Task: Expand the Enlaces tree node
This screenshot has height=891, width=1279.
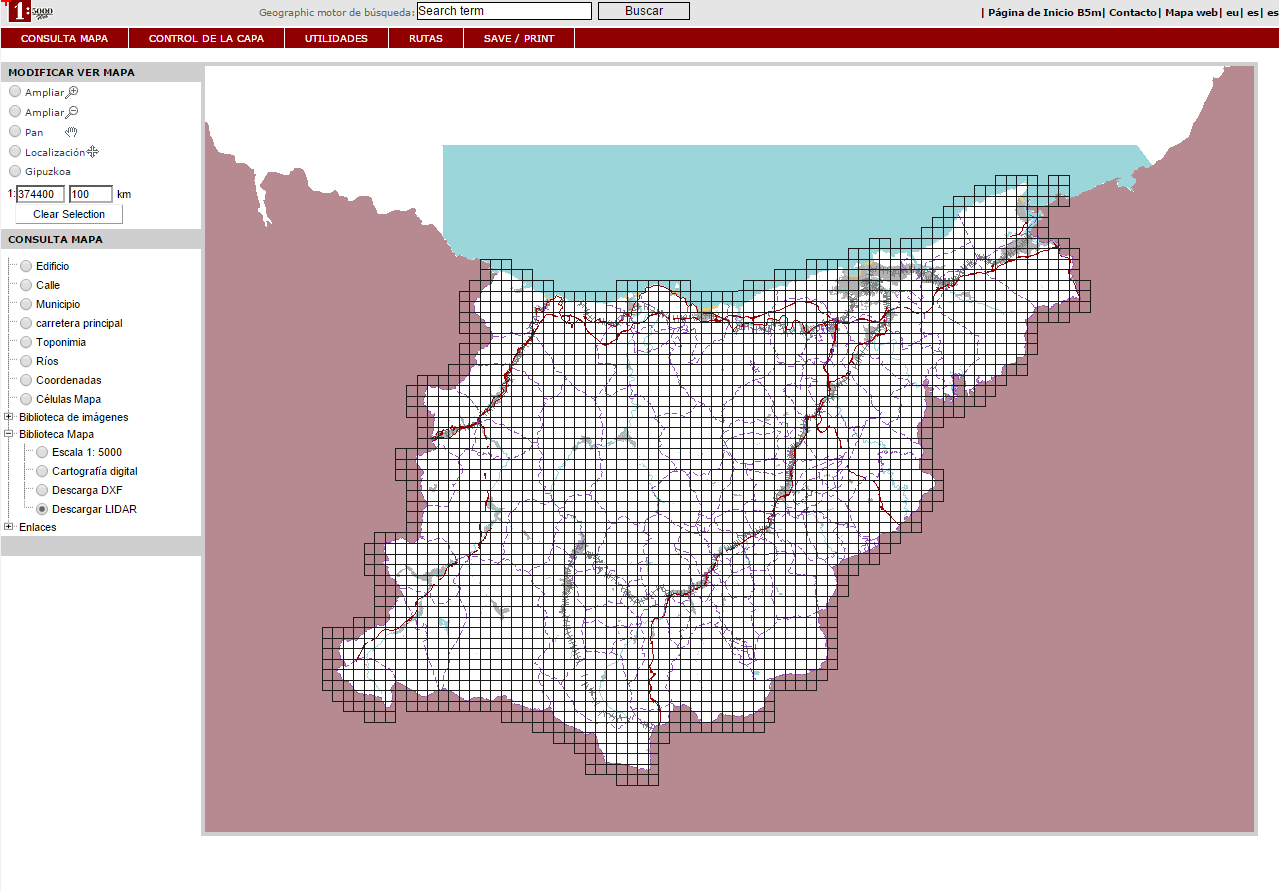Action: (9, 527)
